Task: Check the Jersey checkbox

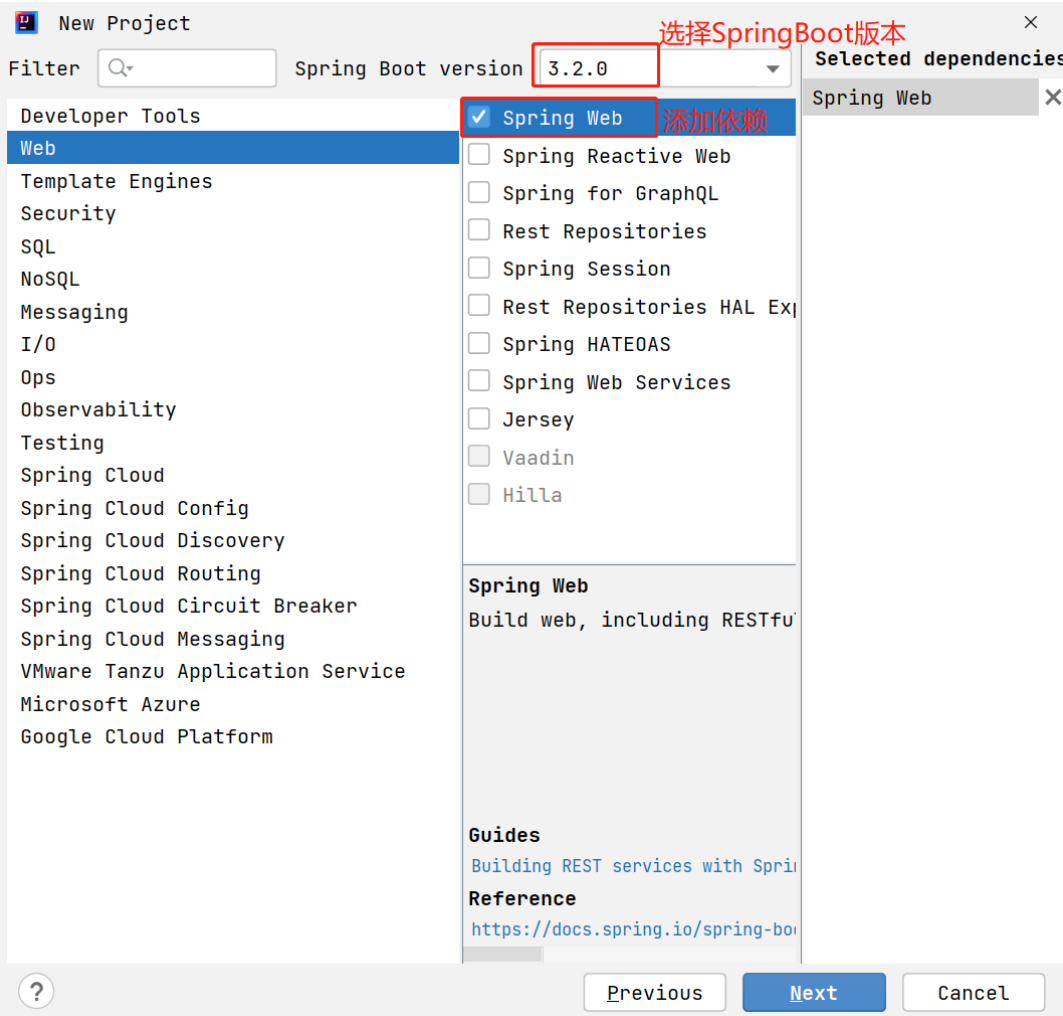Action: pos(479,419)
